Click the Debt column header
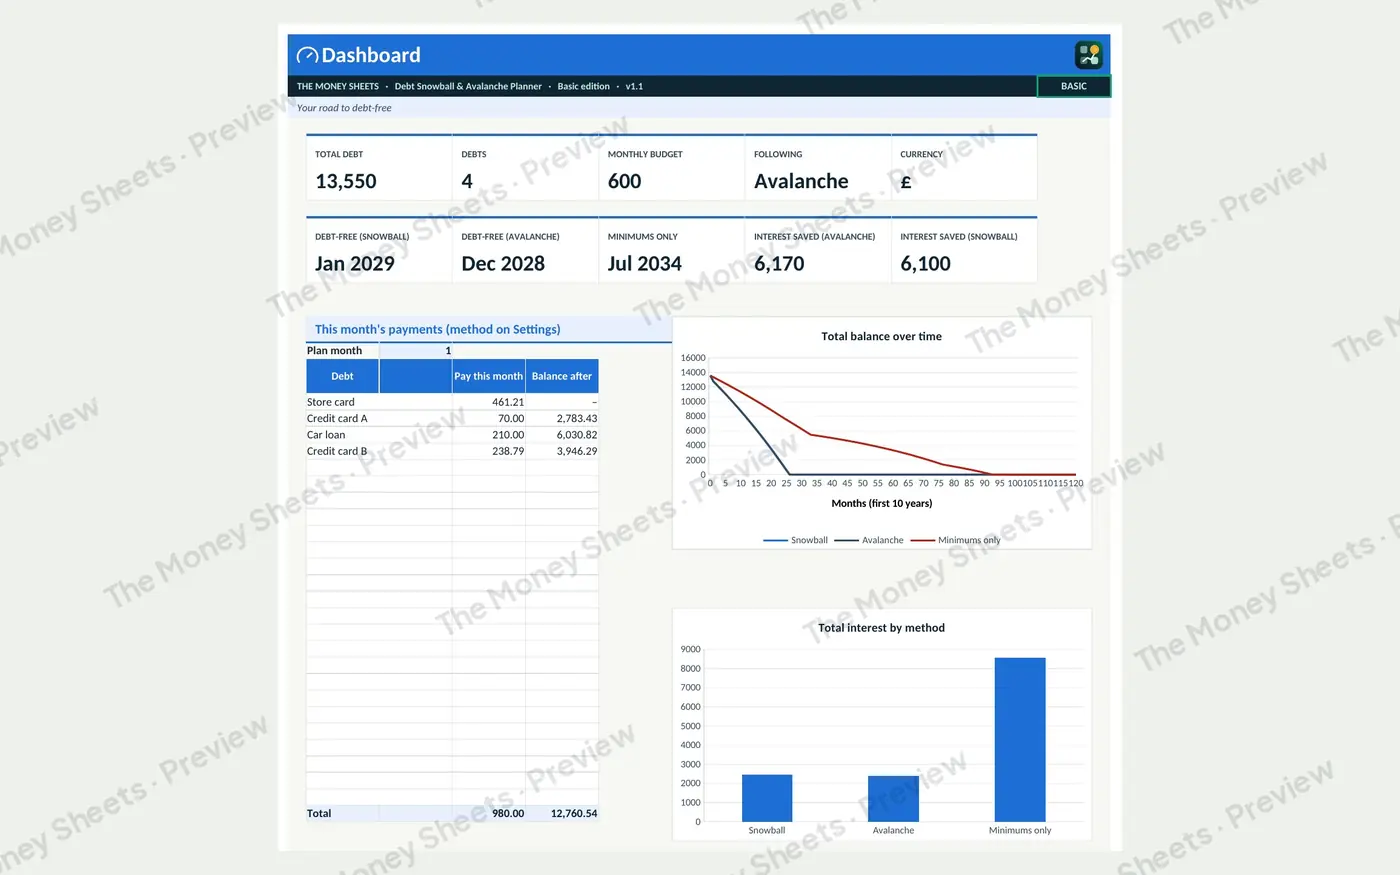1400x875 pixels. [x=342, y=376]
